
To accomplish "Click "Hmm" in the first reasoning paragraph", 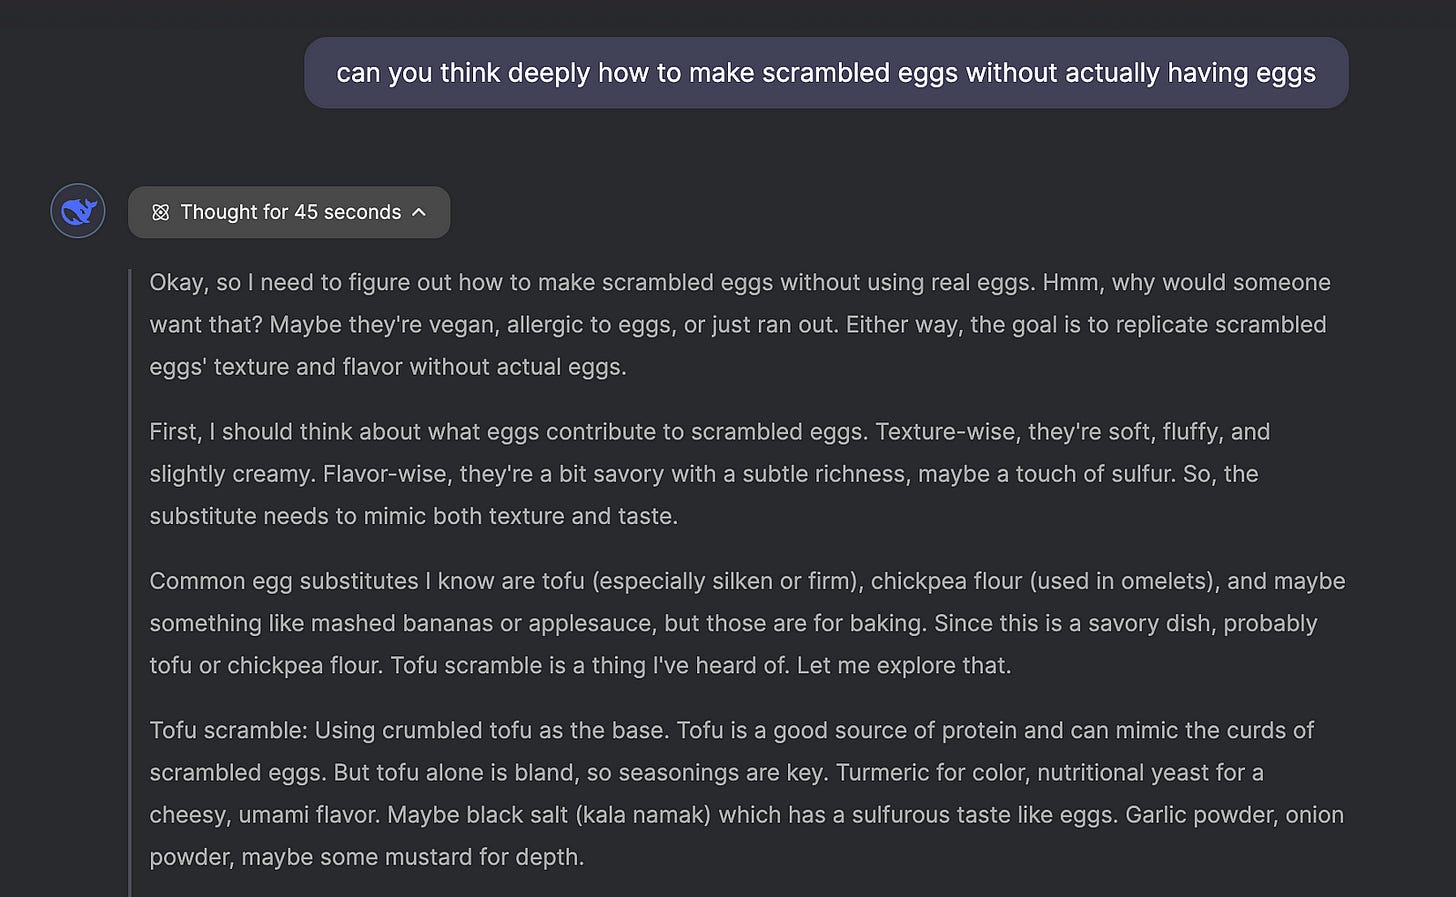I will [1071, 283].
